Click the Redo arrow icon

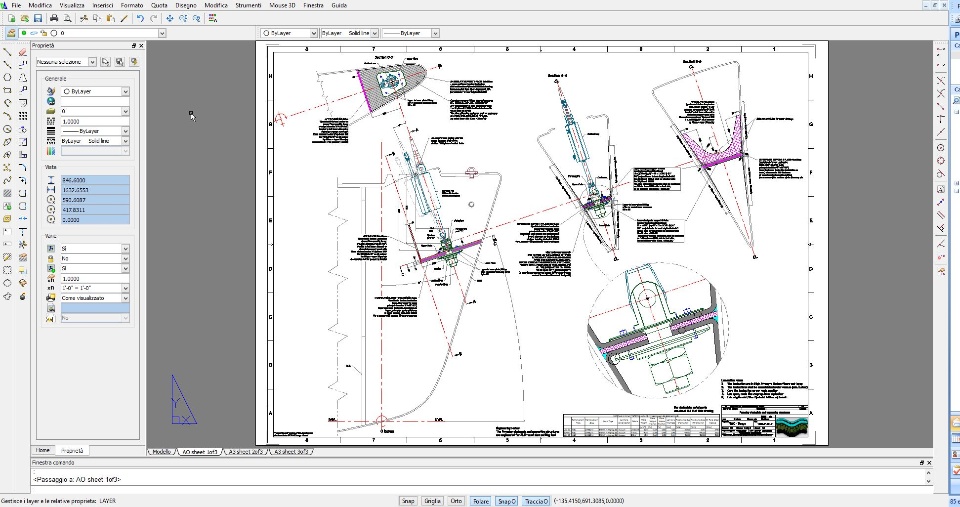tap(154, 18)
